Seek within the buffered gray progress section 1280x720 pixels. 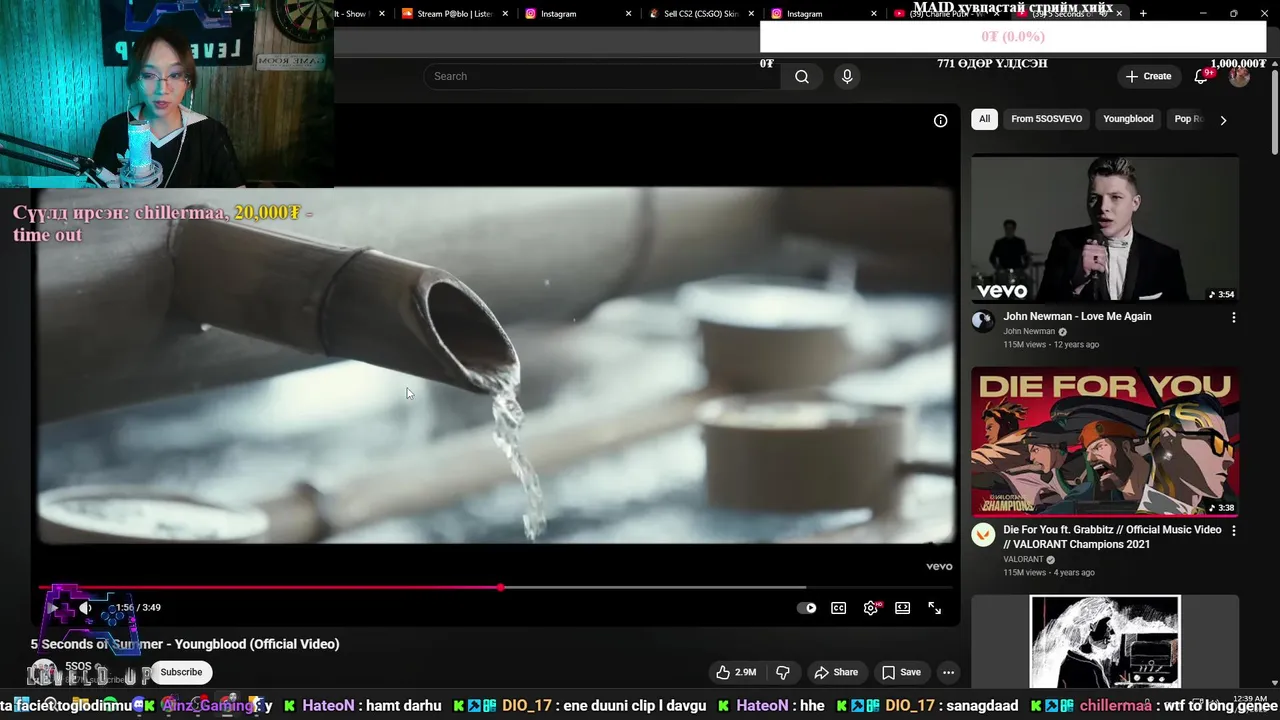point(655,587)
